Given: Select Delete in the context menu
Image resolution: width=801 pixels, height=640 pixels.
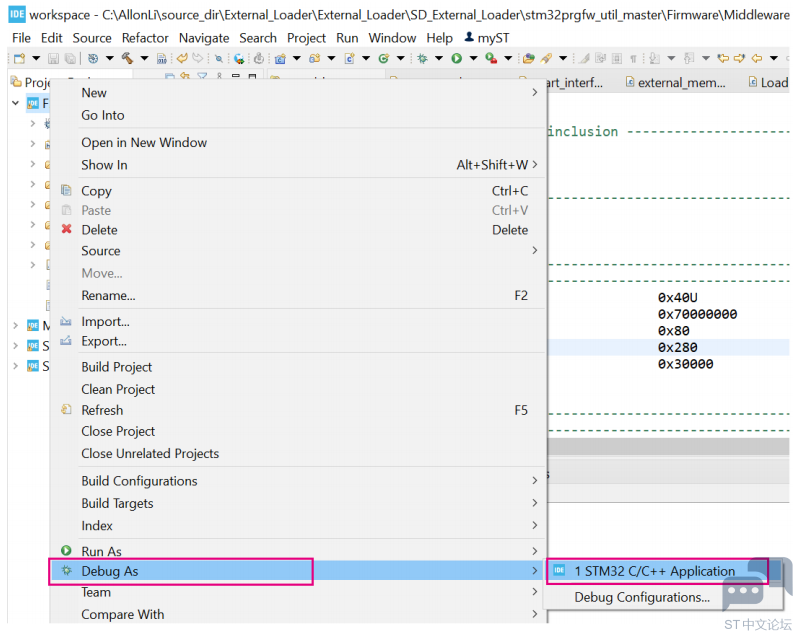Looking at the screenshot, I should point(99,230).
